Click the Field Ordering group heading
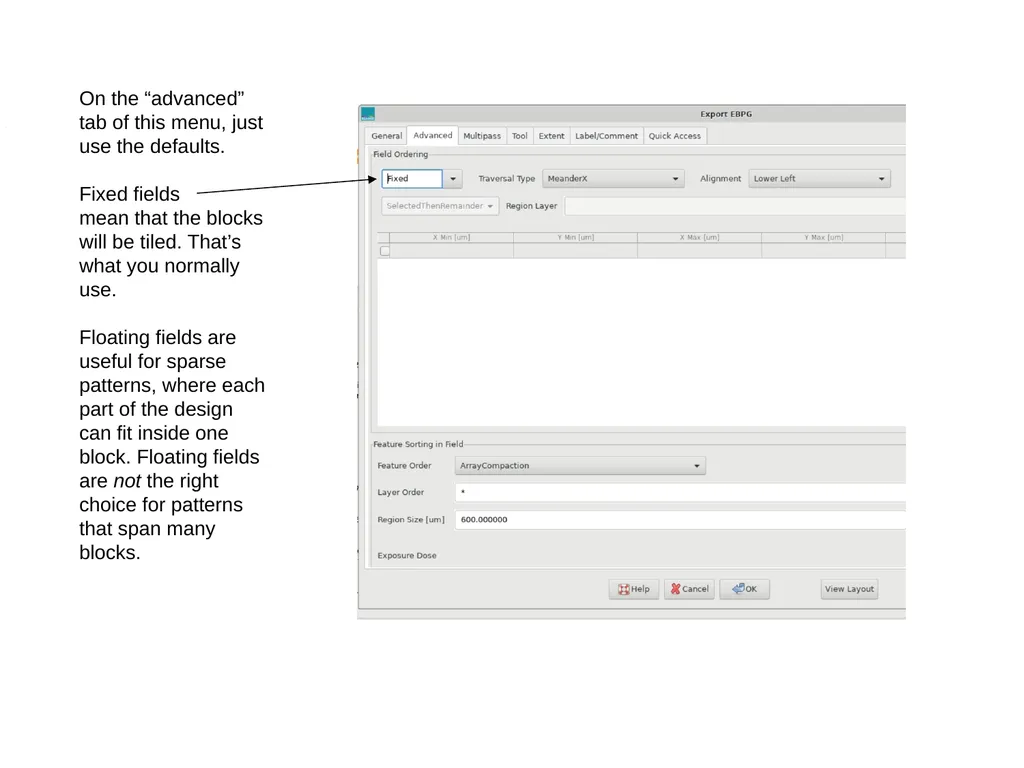The width and height of the screenshot is (1024, 768). (400, 154)
